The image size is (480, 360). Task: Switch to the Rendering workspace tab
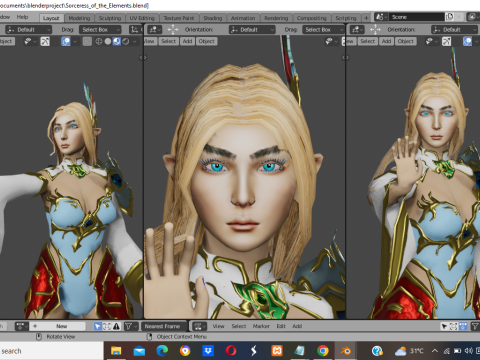[x=276, y=18]
